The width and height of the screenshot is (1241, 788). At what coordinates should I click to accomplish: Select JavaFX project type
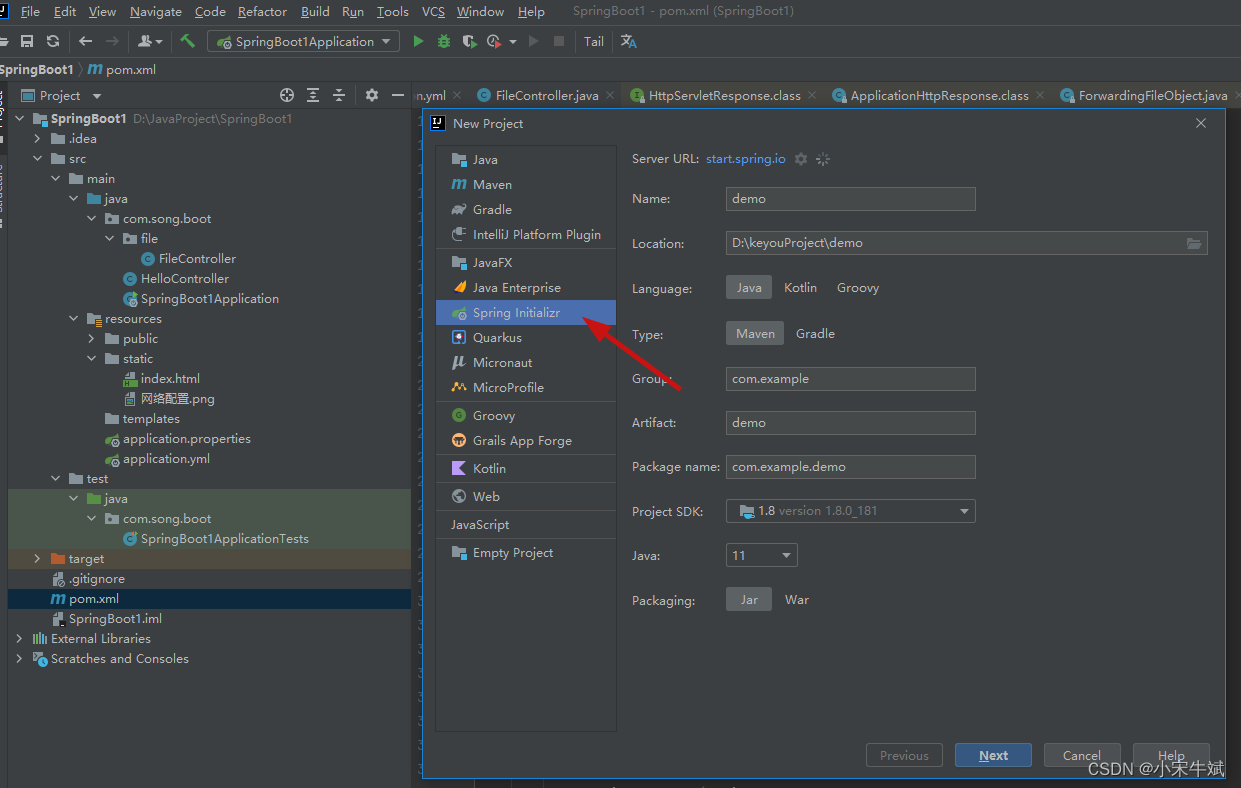pos(526,262)
